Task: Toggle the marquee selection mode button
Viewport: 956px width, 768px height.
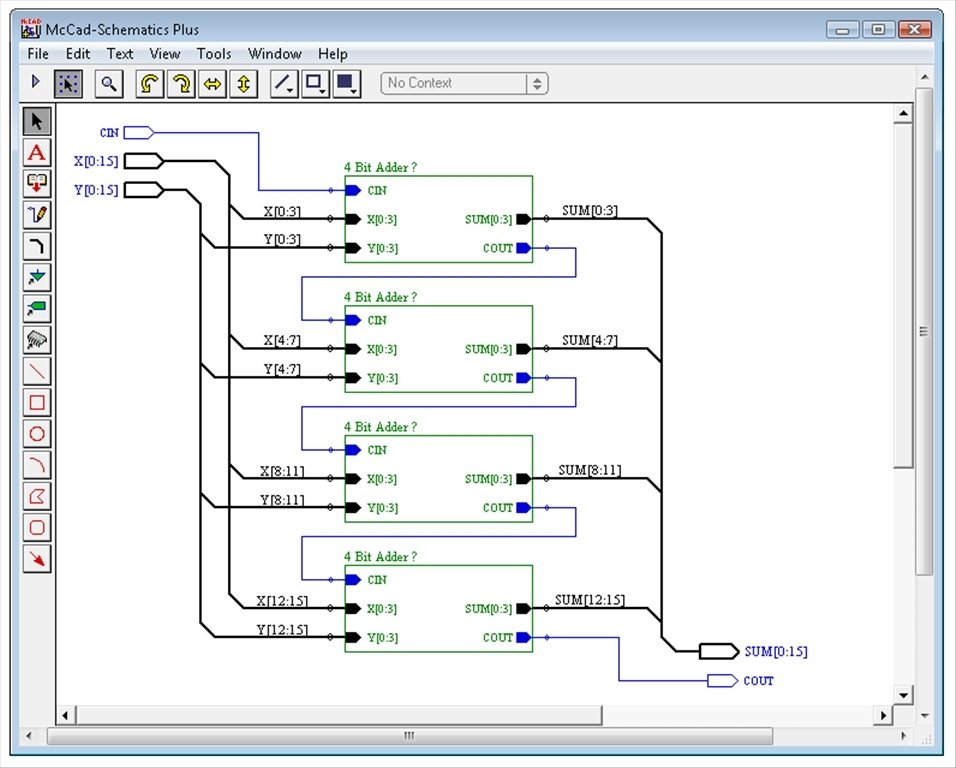Action: coord(68,84)
